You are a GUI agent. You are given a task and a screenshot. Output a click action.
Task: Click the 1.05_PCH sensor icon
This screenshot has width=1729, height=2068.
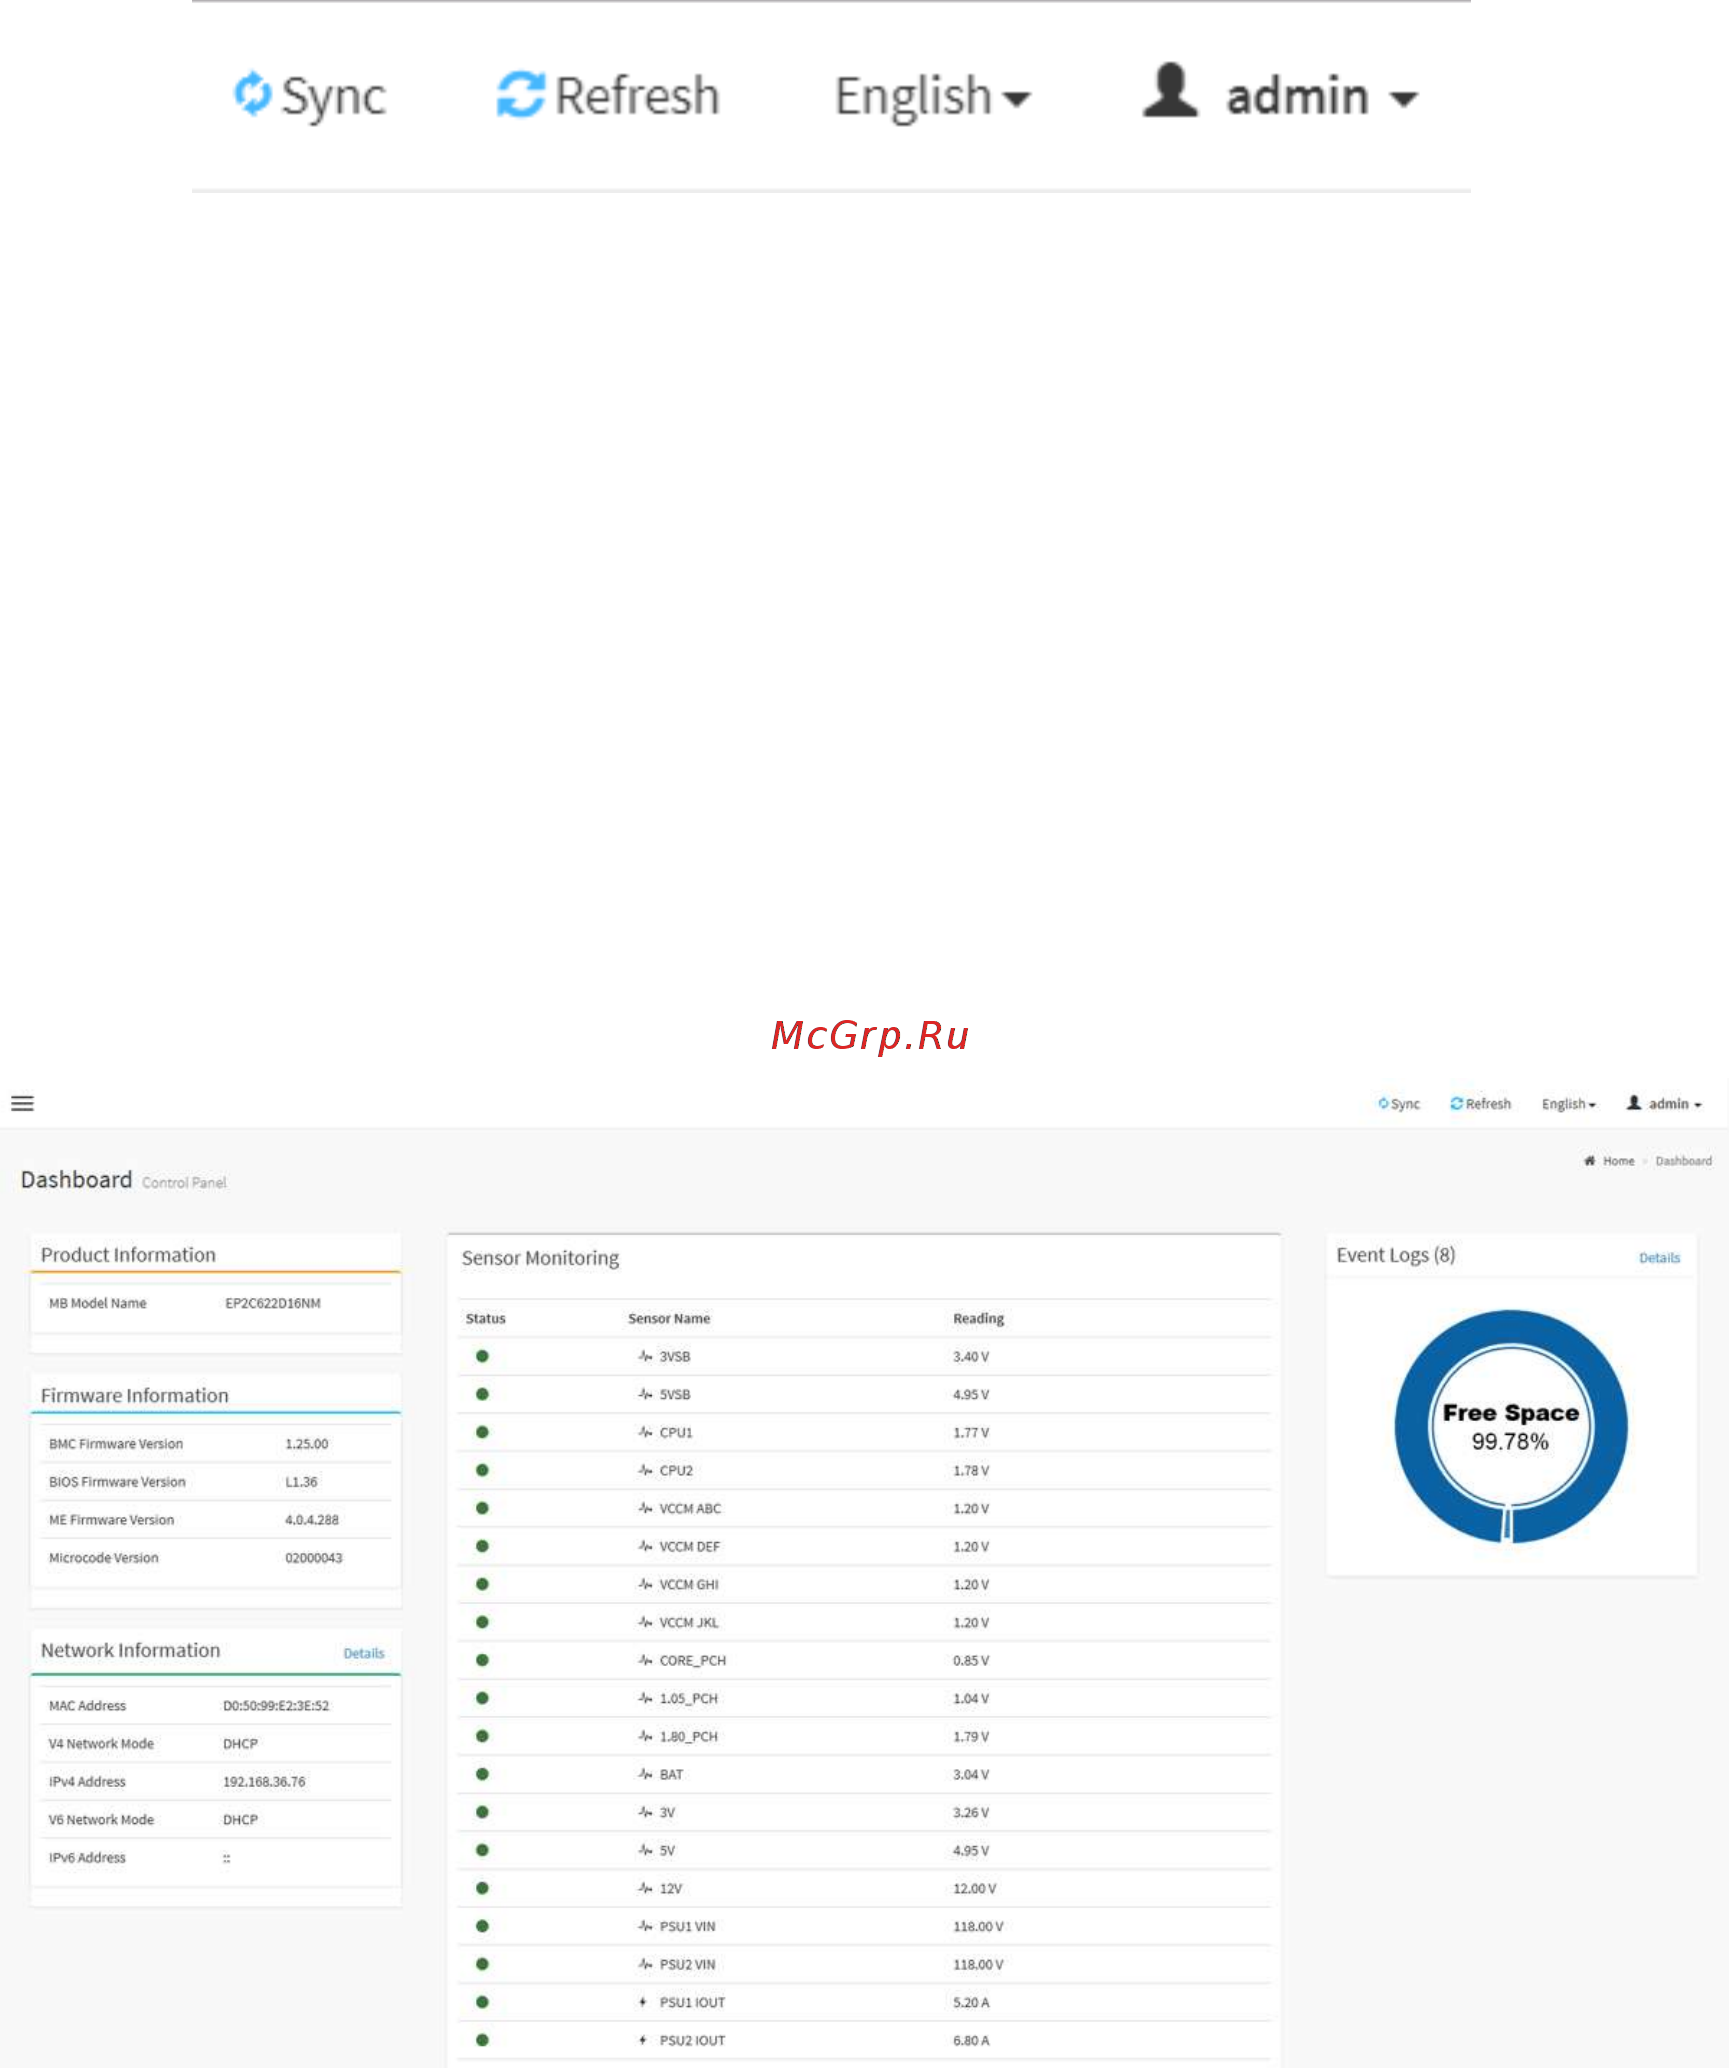tap(646, 1698)
